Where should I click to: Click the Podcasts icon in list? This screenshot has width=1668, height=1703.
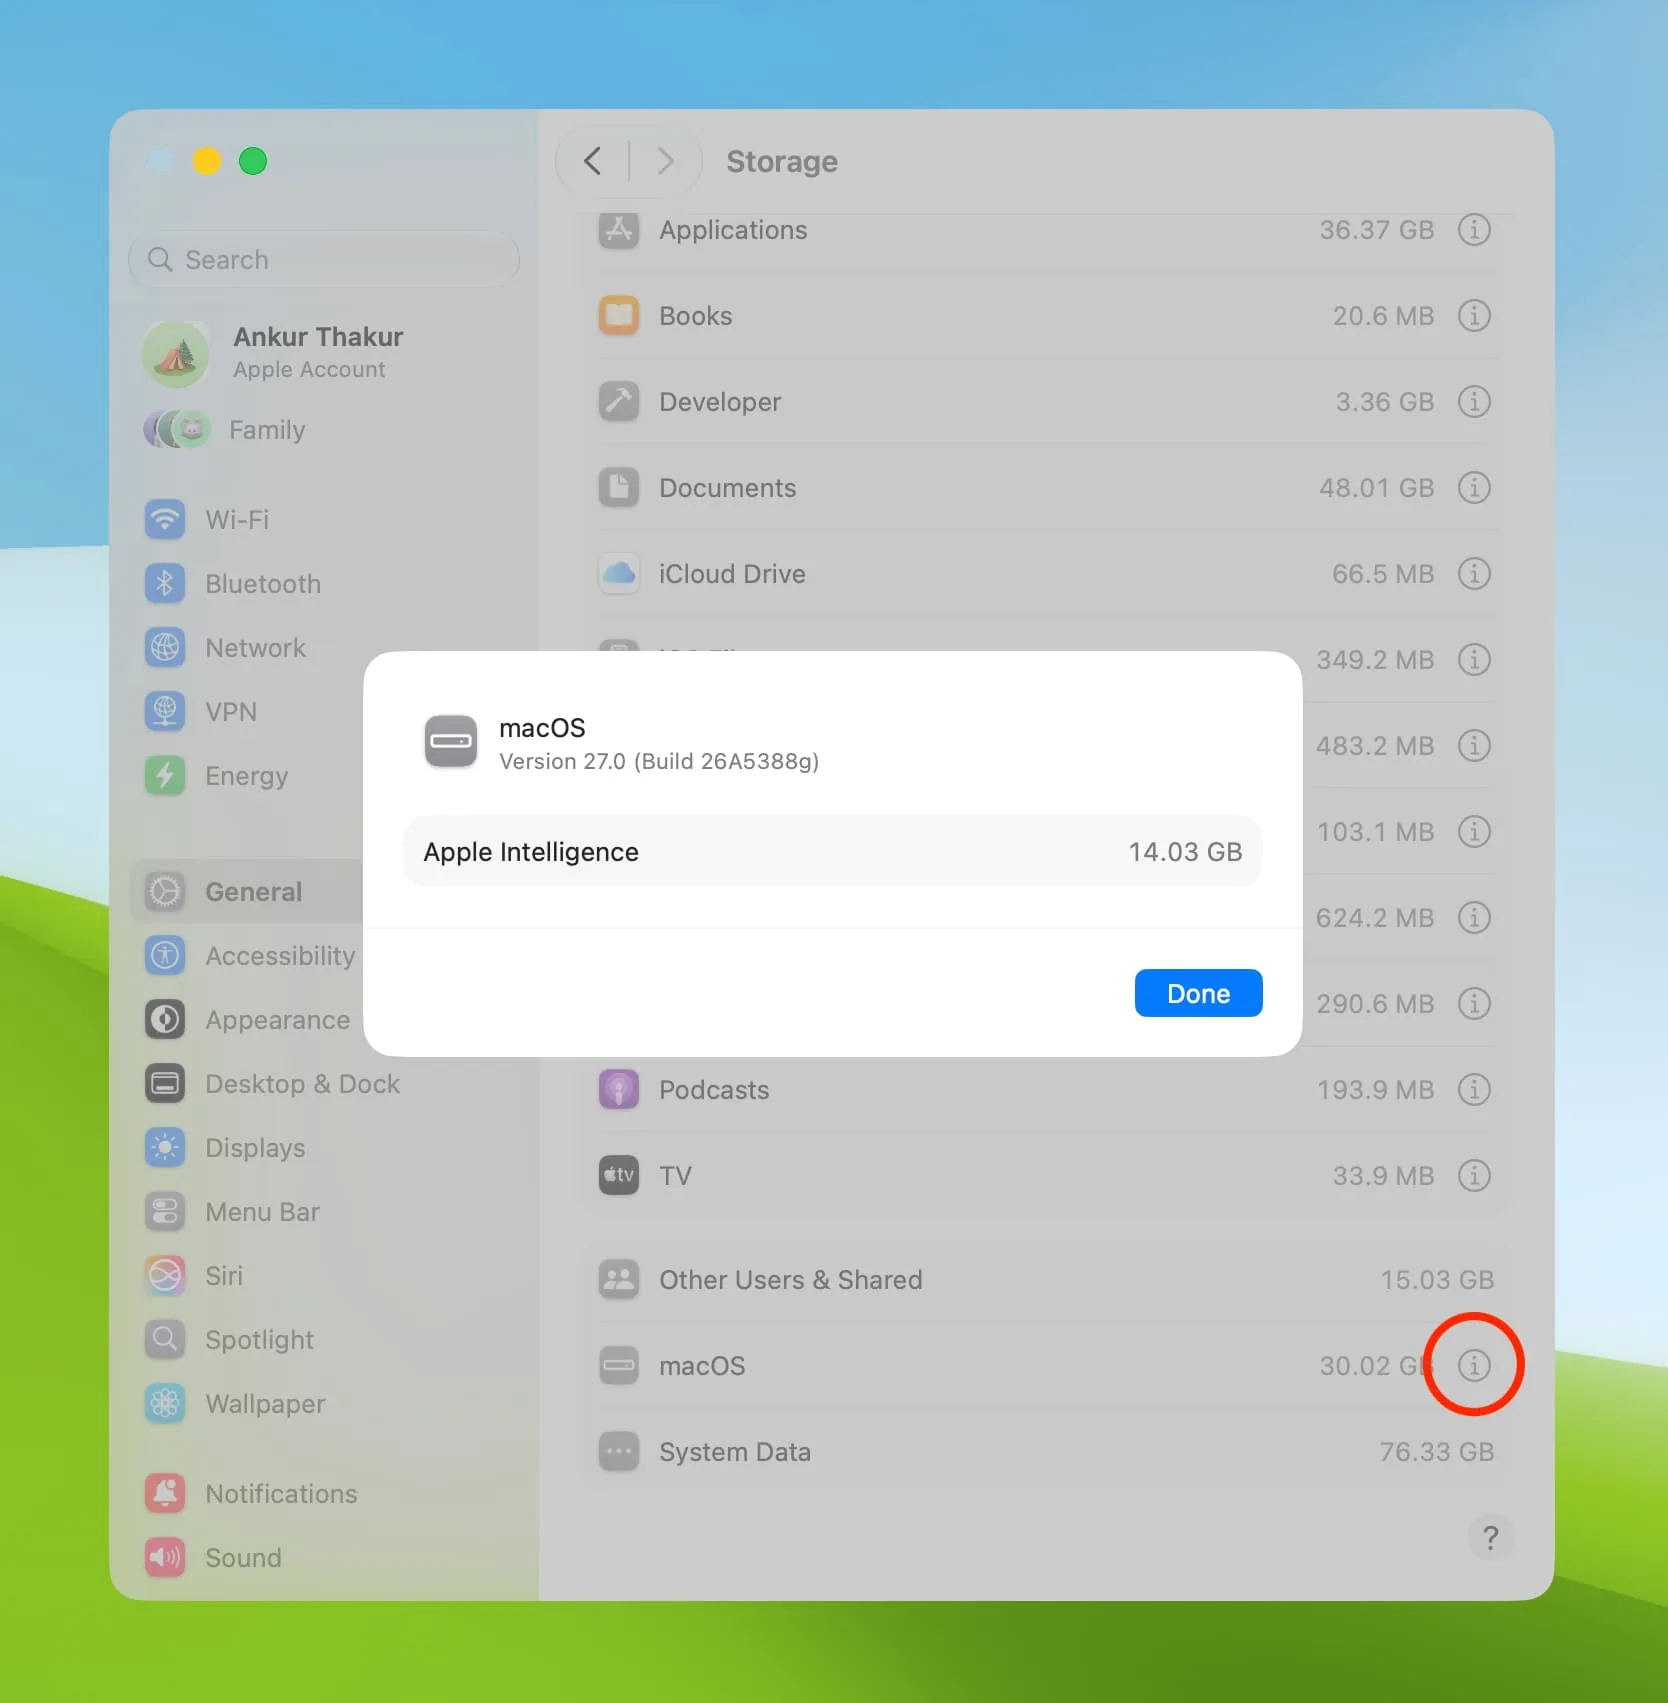coord(619,1090)
